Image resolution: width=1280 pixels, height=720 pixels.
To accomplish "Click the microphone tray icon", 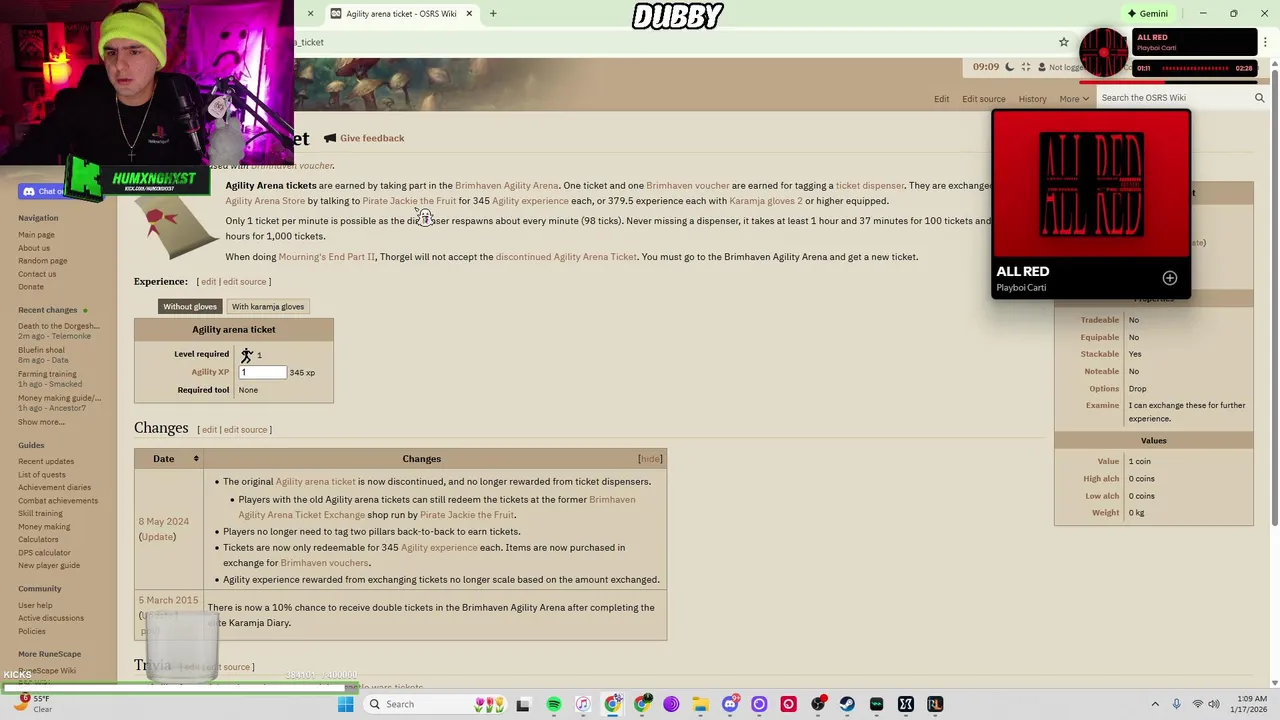I will [1176, 705].
